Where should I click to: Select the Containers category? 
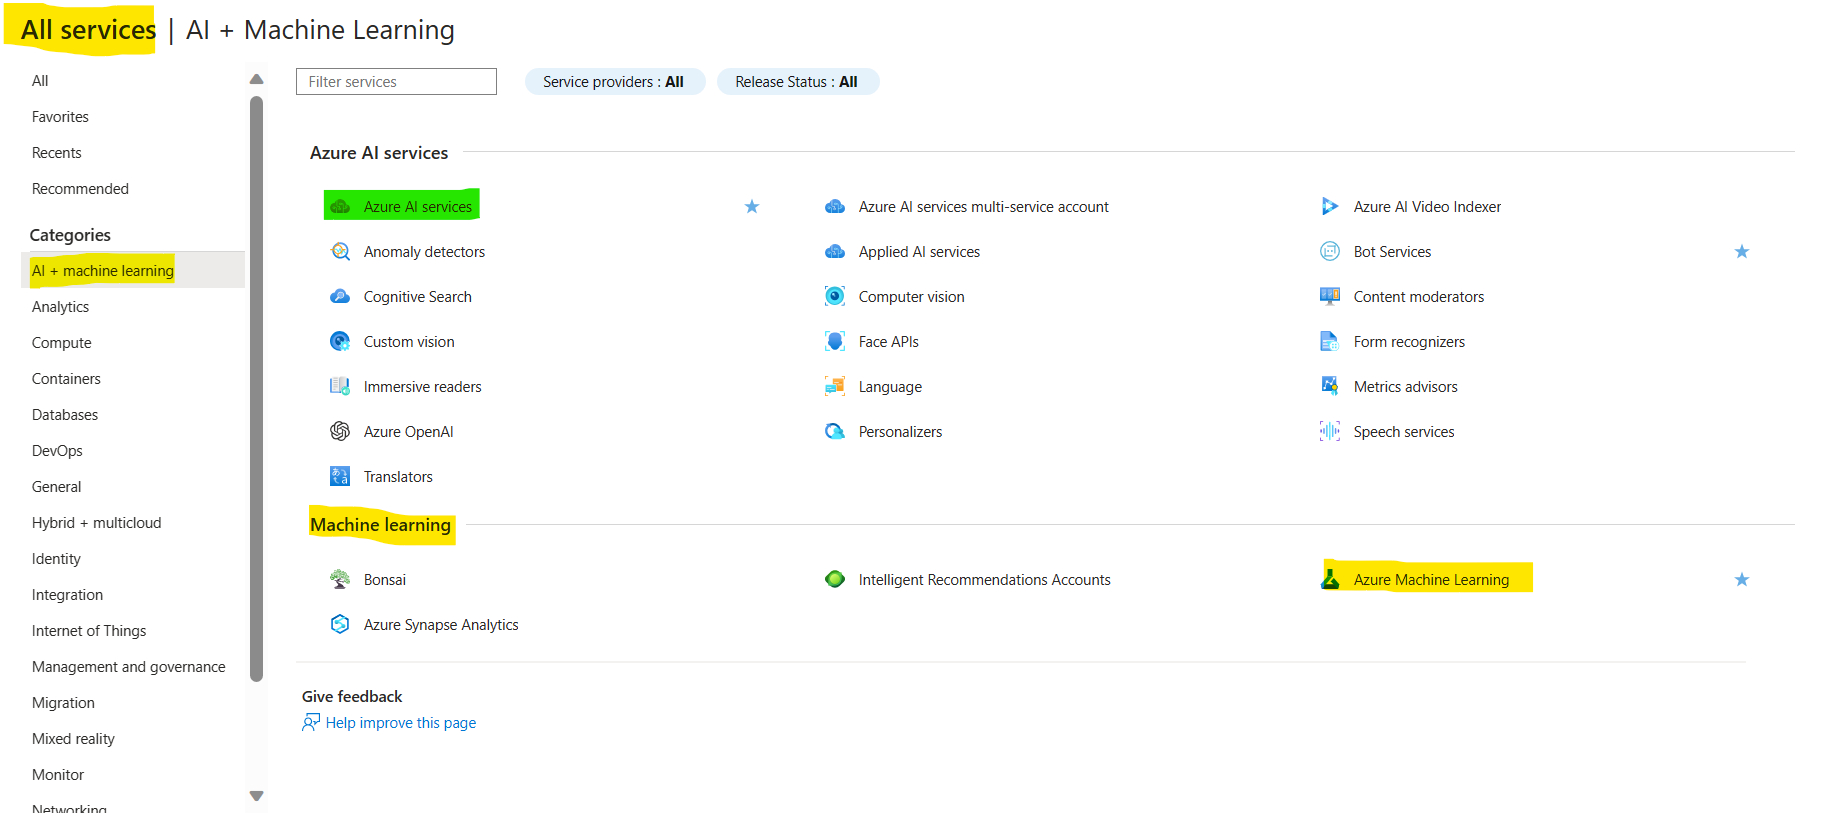66,379
